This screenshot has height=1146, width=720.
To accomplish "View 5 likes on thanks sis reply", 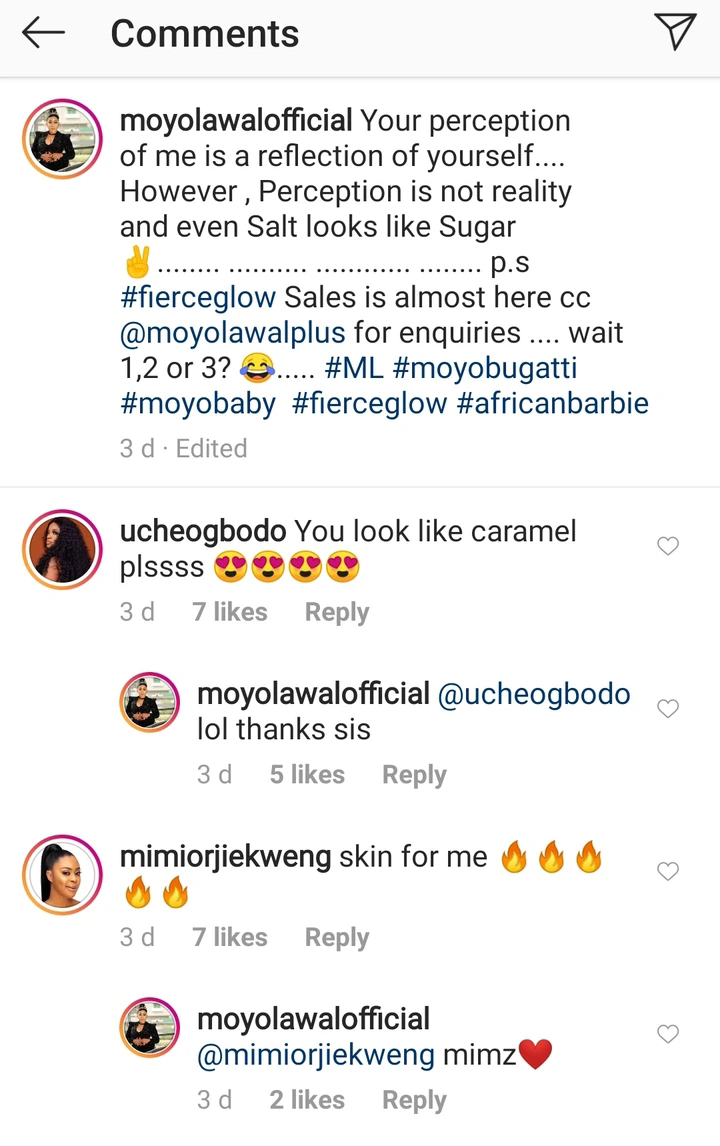I will pyautogui.click(x=307, y=774).
